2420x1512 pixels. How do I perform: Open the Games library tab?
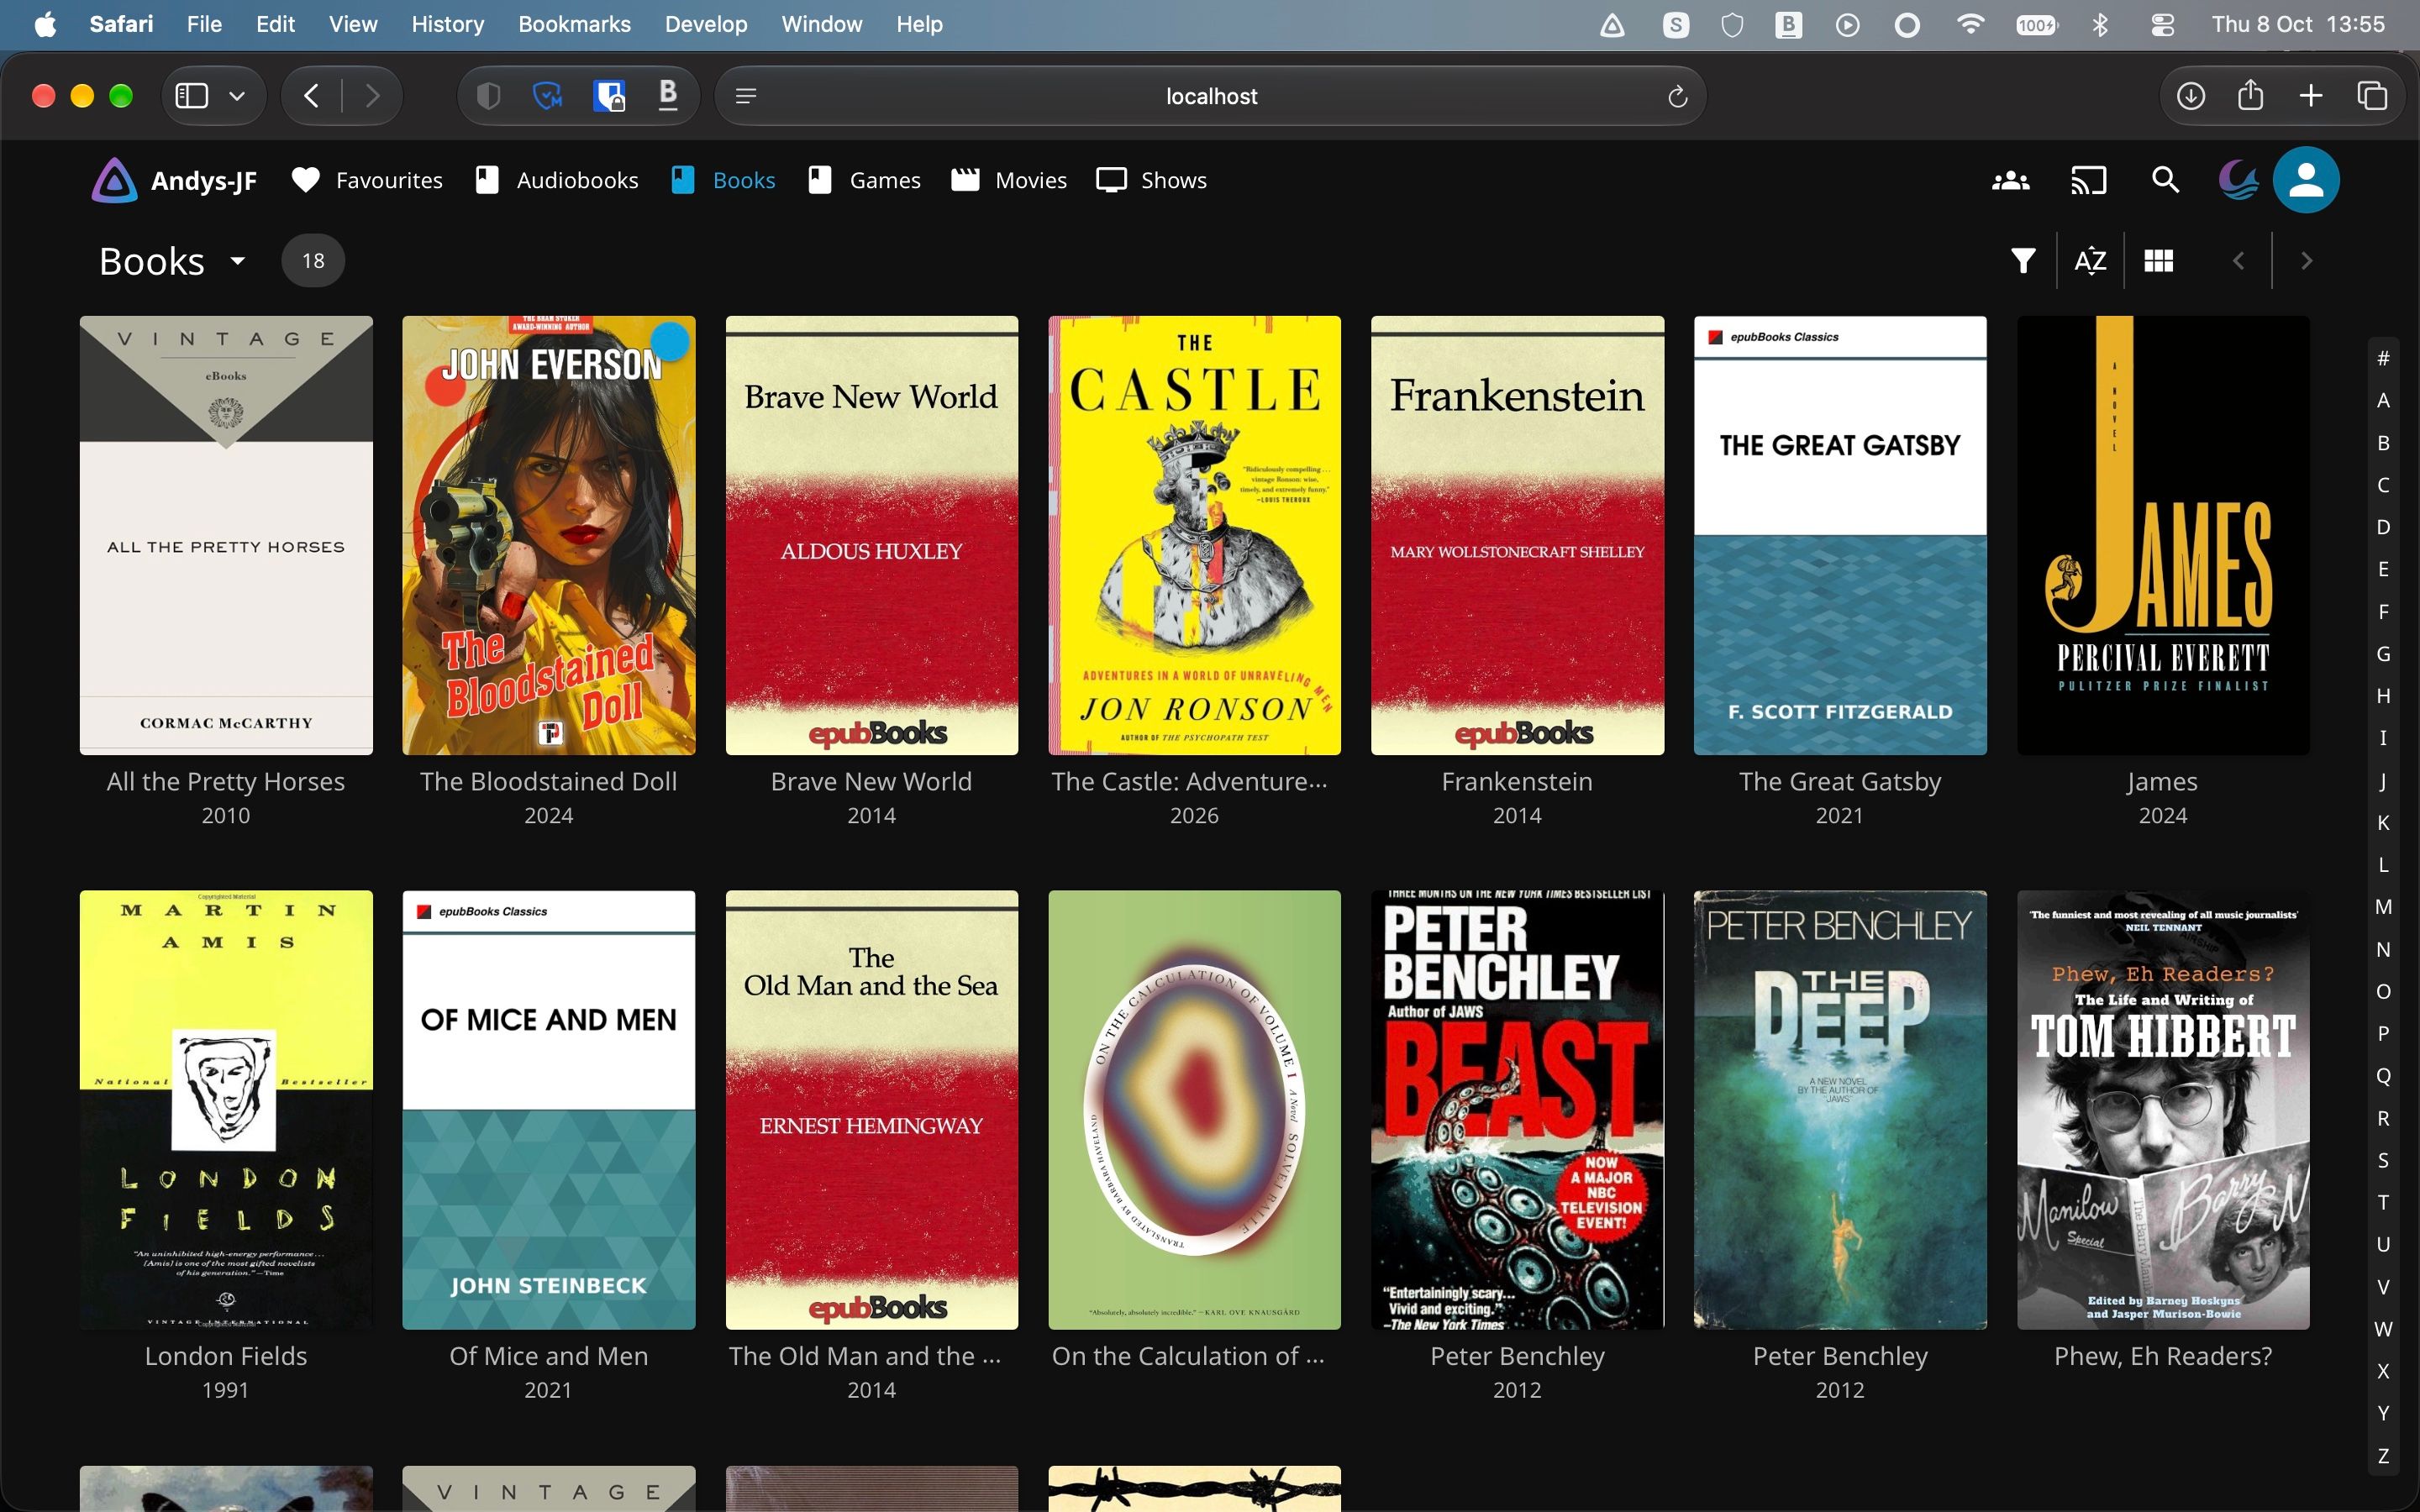click(864, 180)
